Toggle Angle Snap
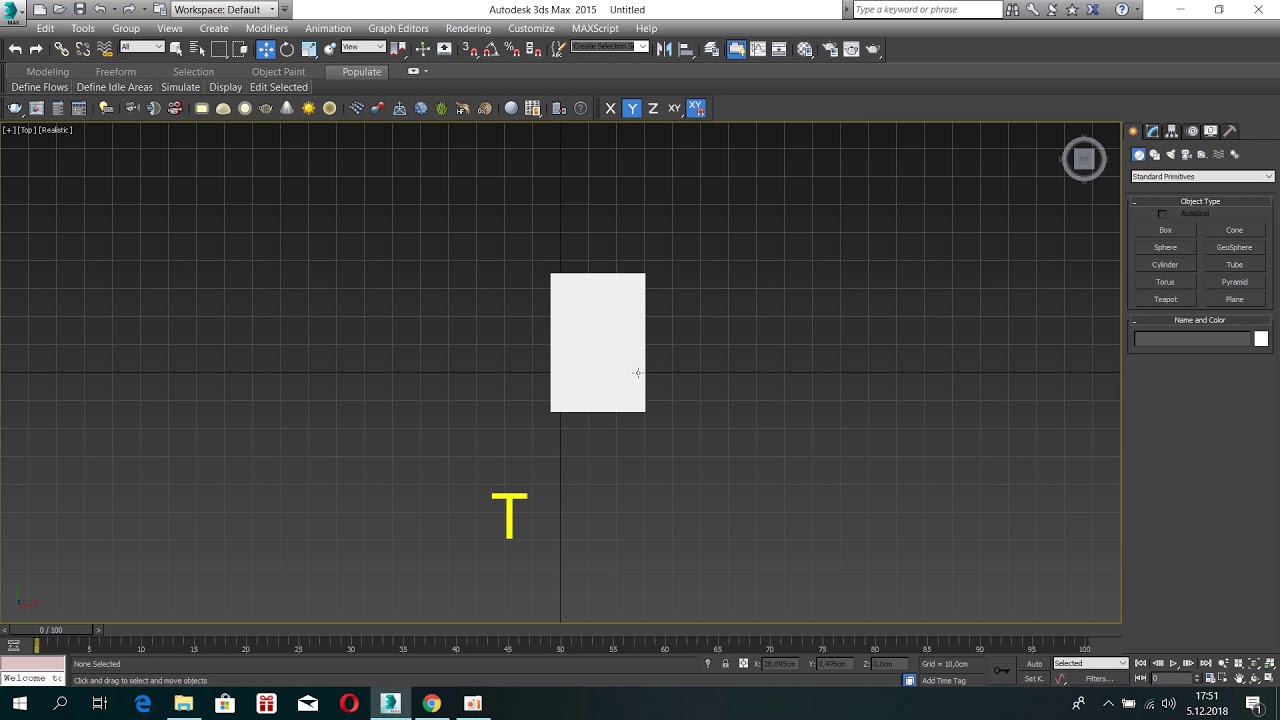Screen dimensions: 1280x720 [490, 49]
